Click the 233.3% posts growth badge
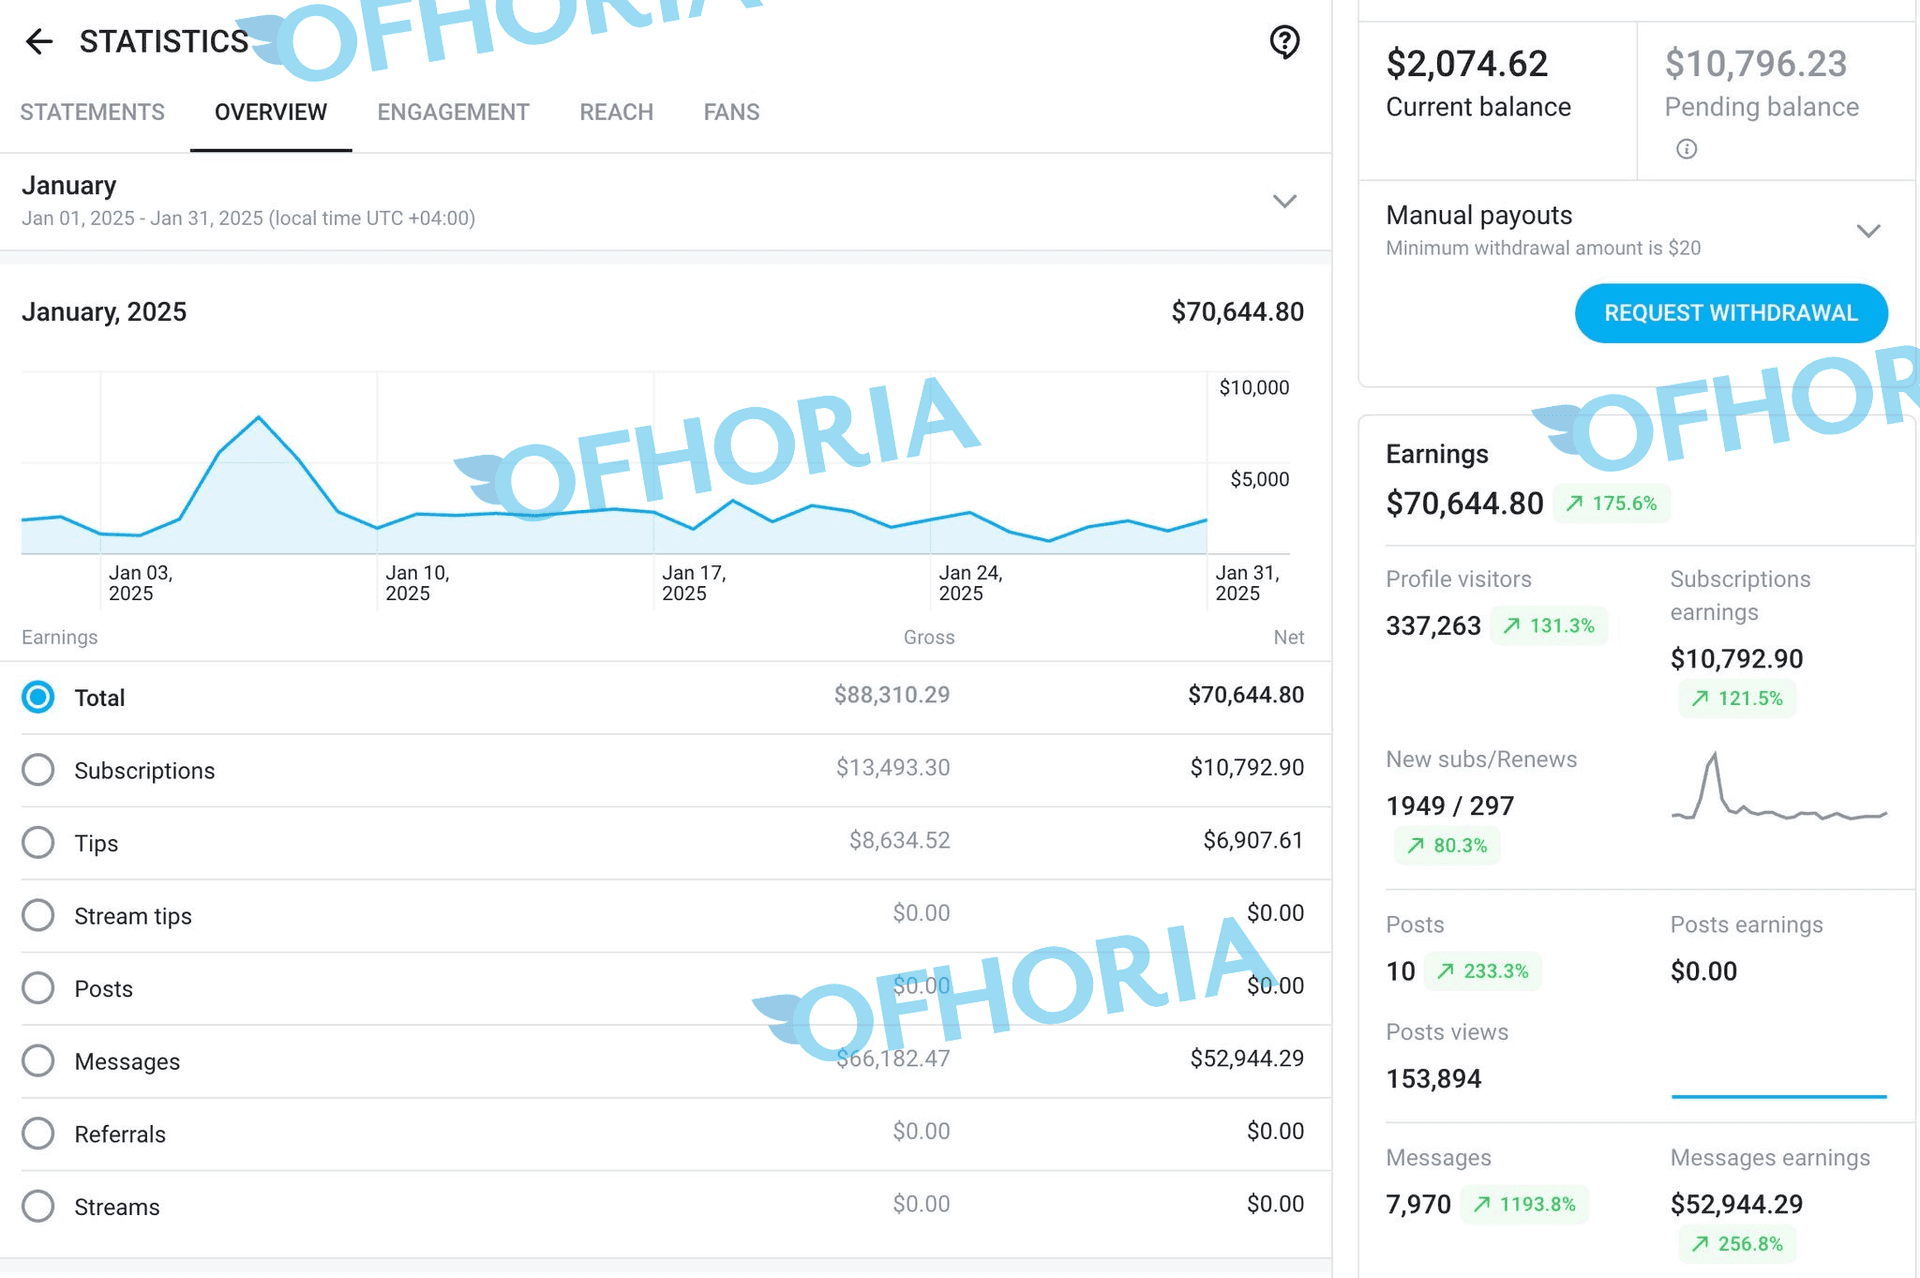 [1482, 971]
